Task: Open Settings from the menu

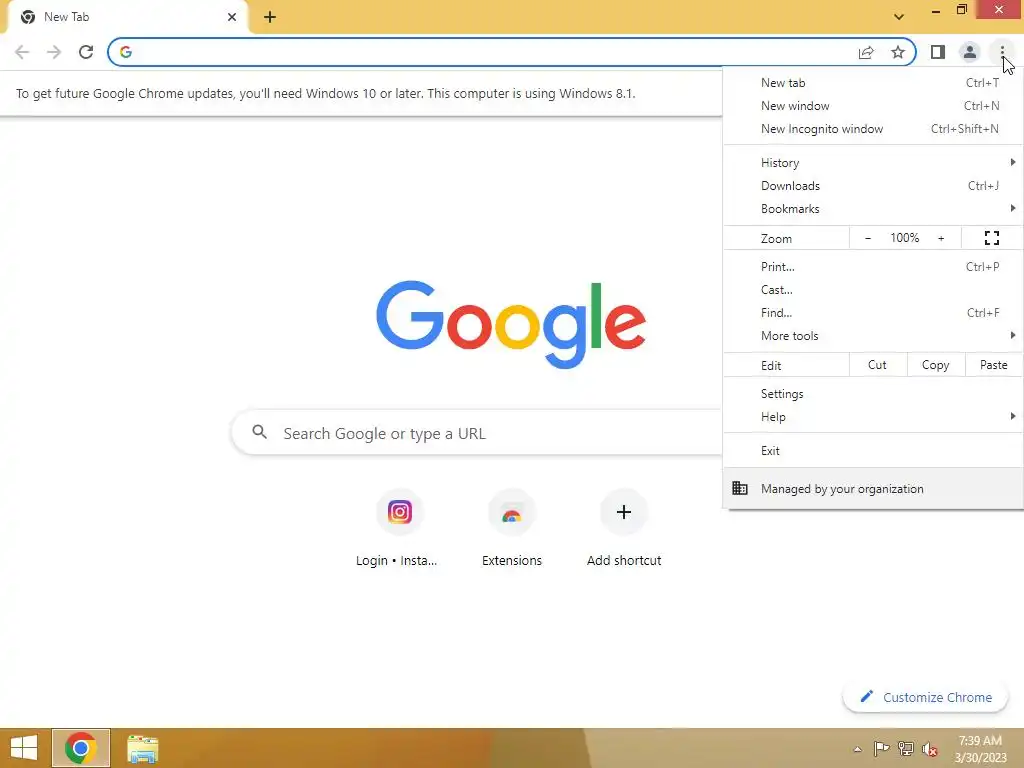Action: point(873,394)
